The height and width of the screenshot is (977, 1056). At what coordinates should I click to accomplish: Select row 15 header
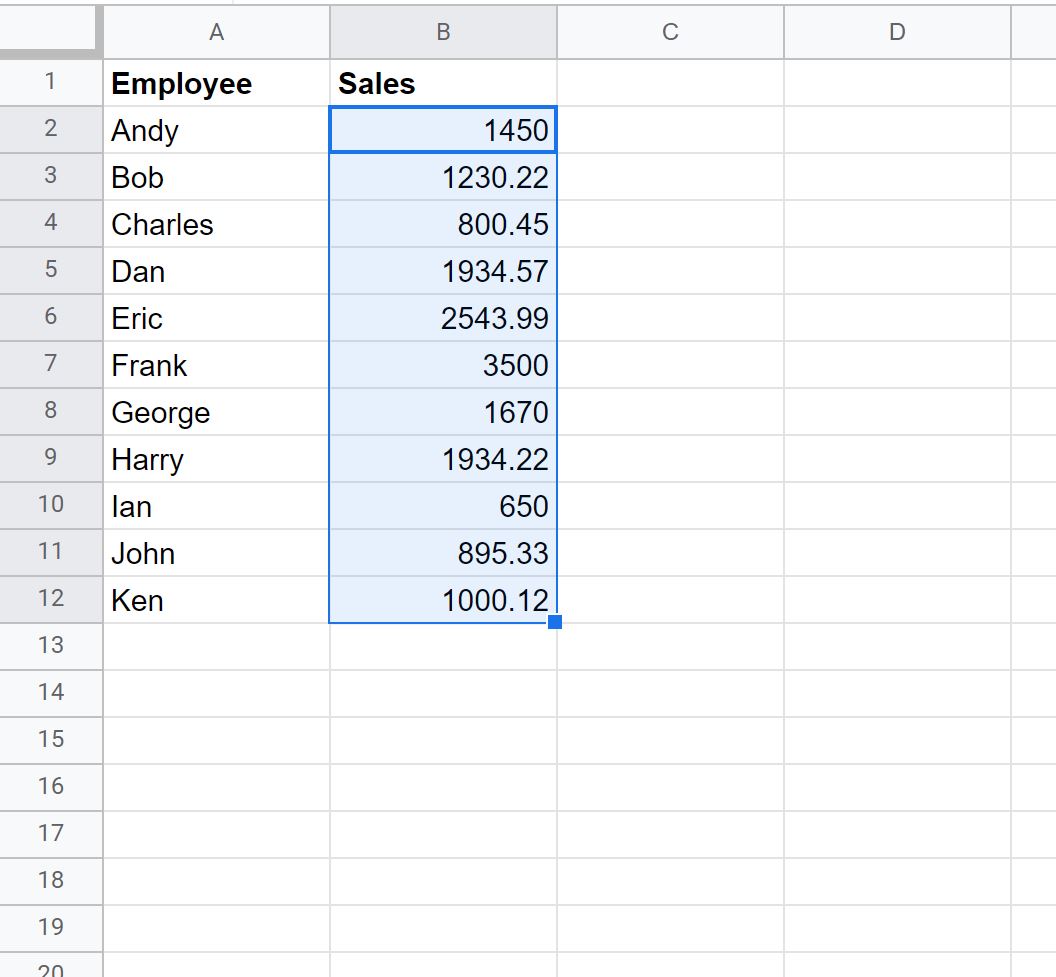coord(51,740)
